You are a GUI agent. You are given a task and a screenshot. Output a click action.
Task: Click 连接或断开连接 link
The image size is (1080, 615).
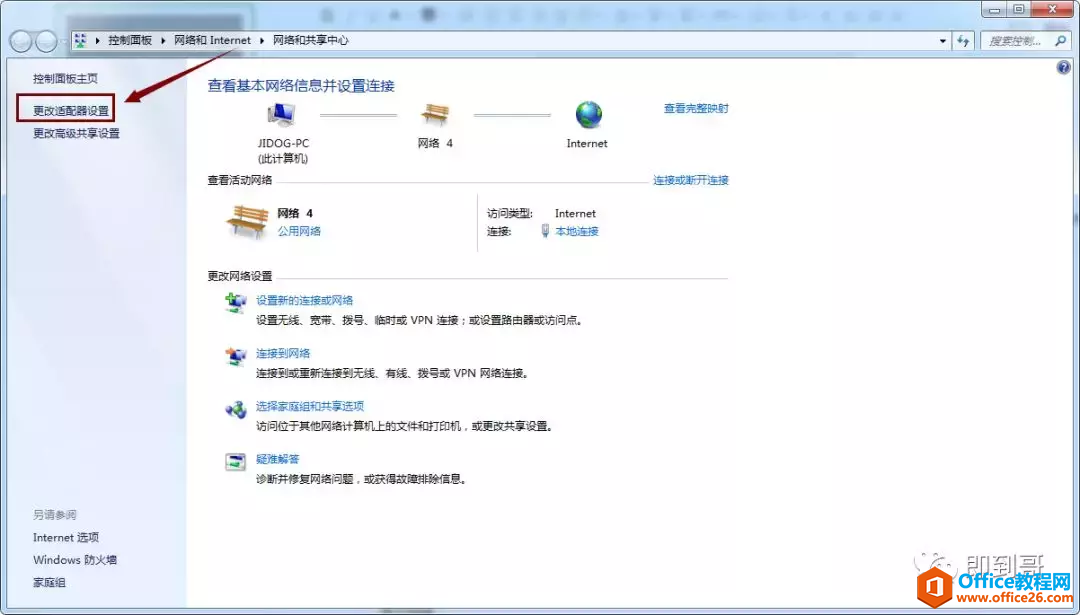691,180
